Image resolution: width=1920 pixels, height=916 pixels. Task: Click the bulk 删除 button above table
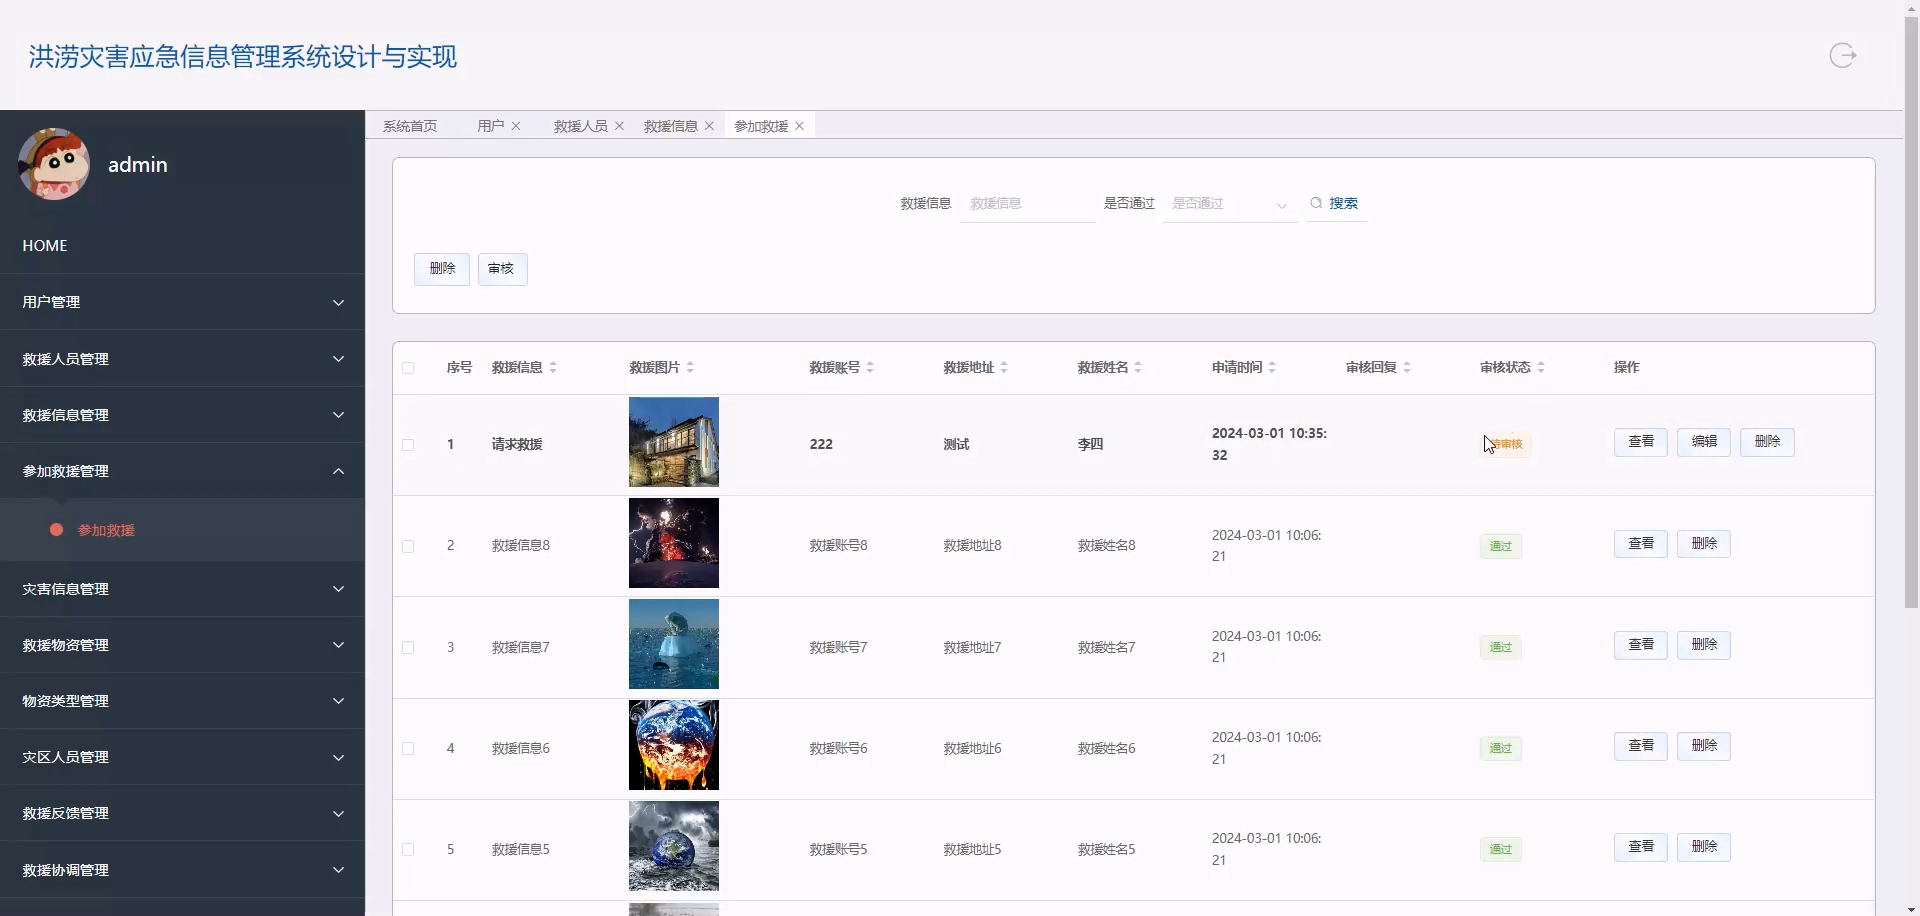pyautogui.click(x=442, y=269)
